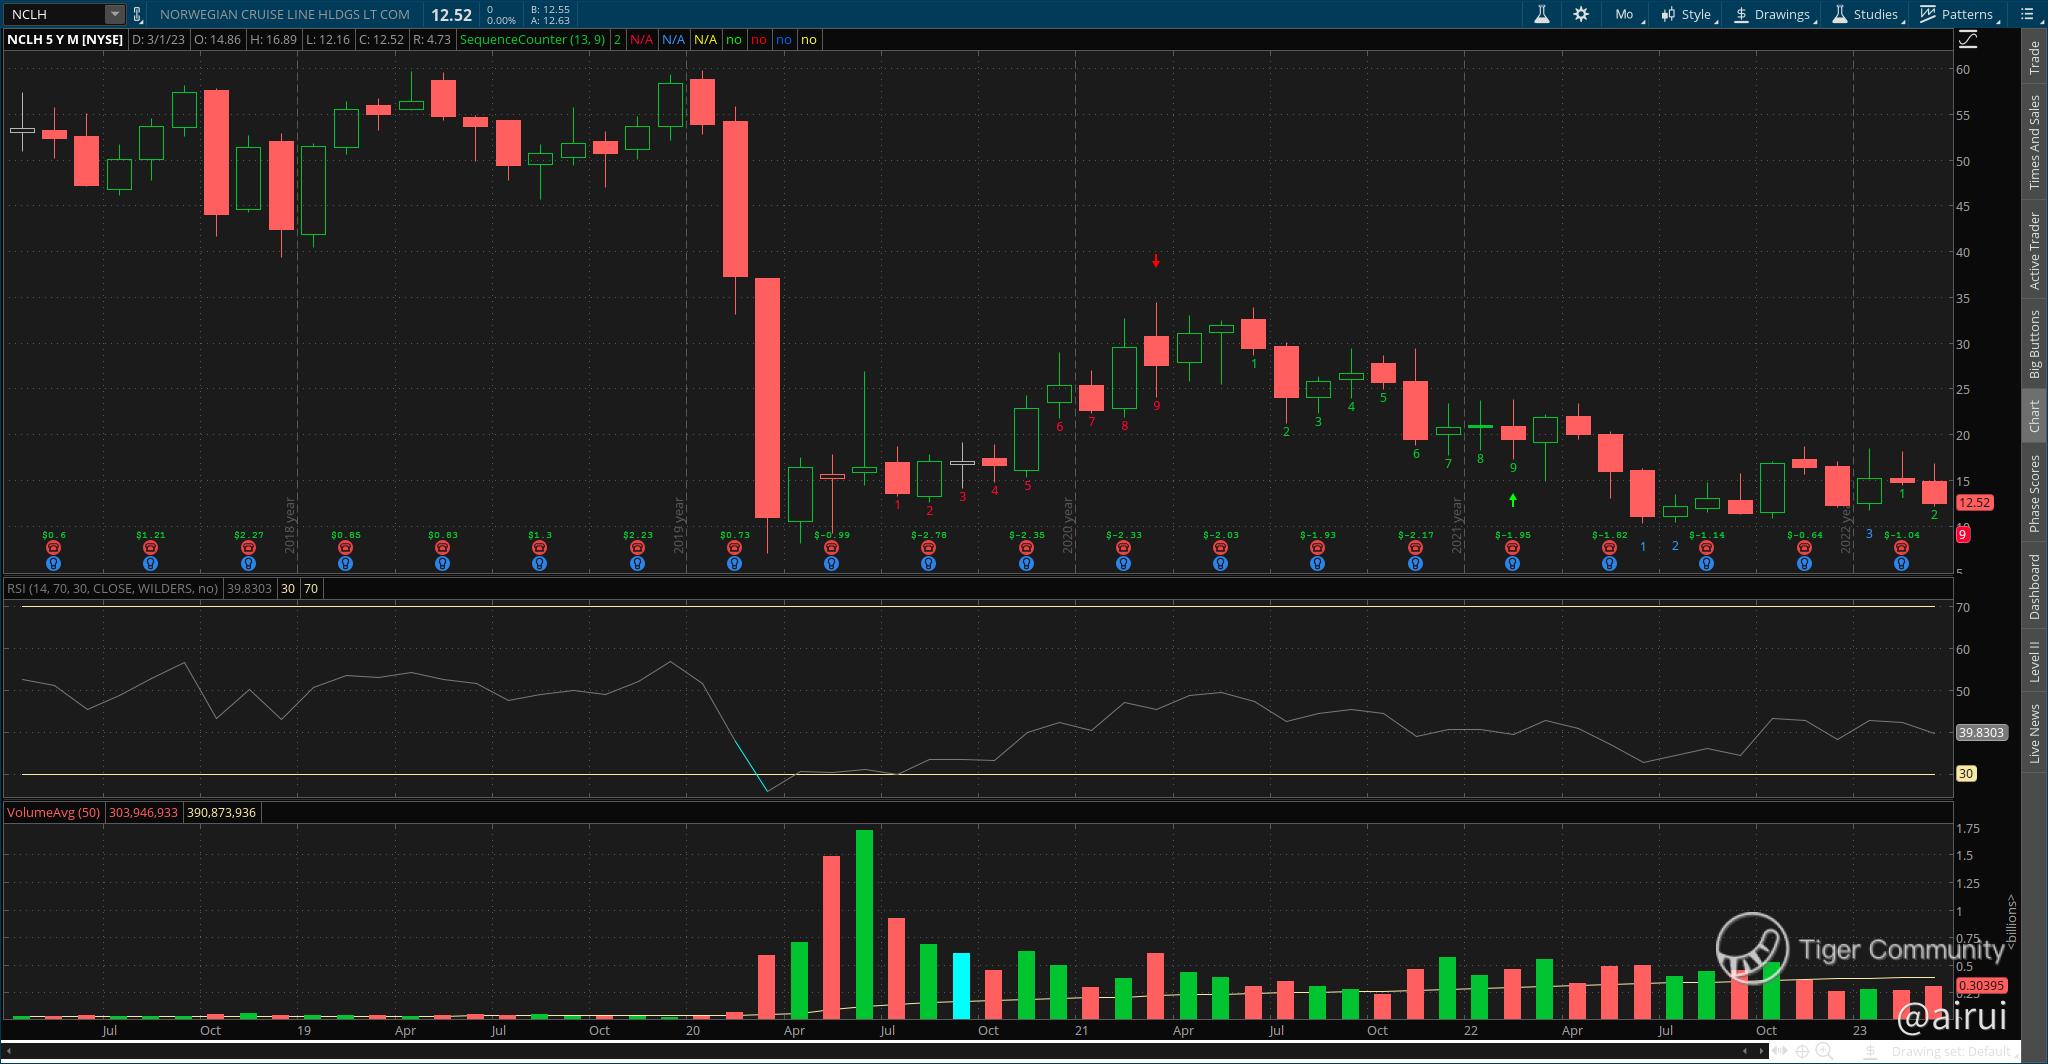Click the 39.8303 RSI value bubble on axis
The height and width of the screenshot is (1064, 2048).
[1981, 732]
